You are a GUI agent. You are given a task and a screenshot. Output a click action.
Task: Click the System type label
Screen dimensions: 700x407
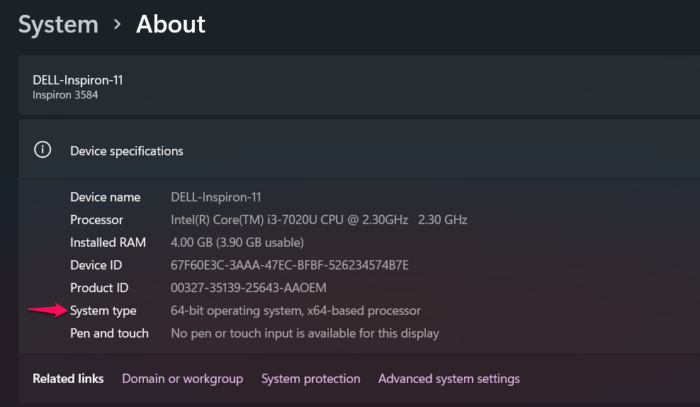103,311
